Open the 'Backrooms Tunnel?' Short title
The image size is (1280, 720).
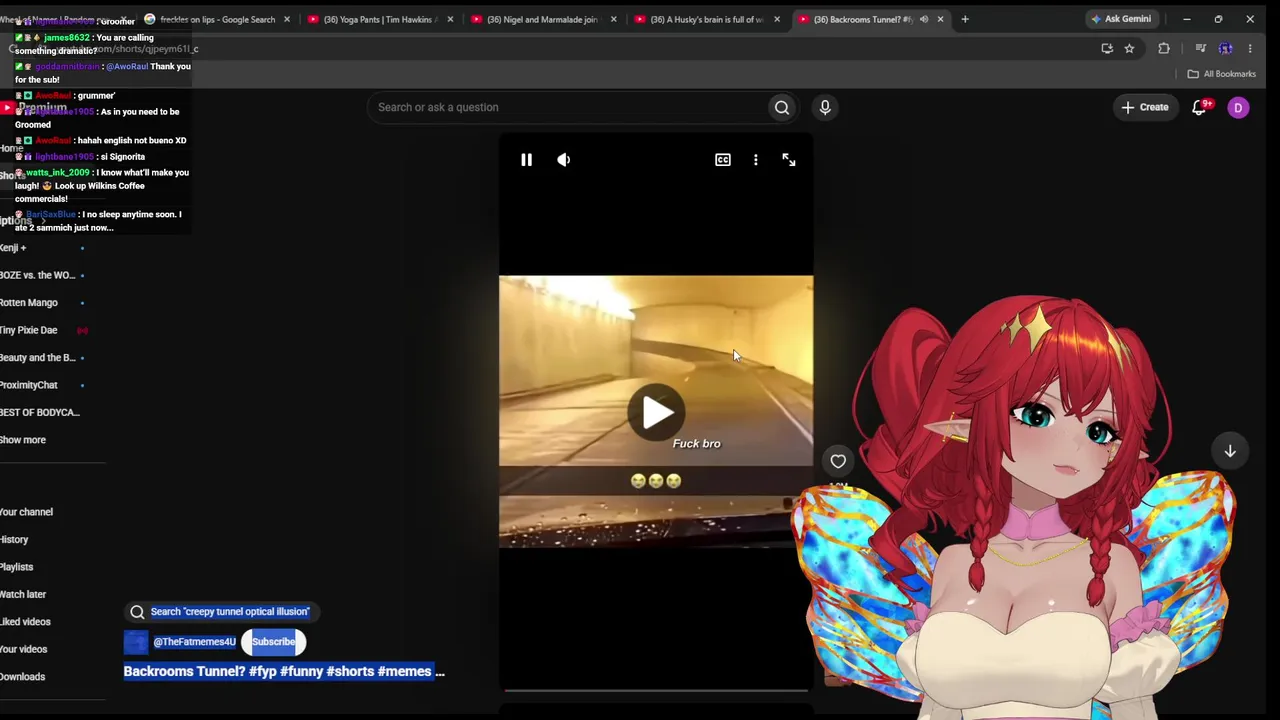(284, 671)
